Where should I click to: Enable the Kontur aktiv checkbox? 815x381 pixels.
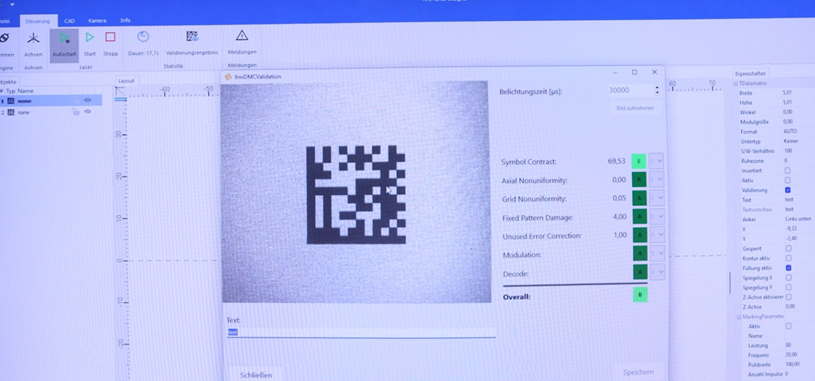coord(788,258)
